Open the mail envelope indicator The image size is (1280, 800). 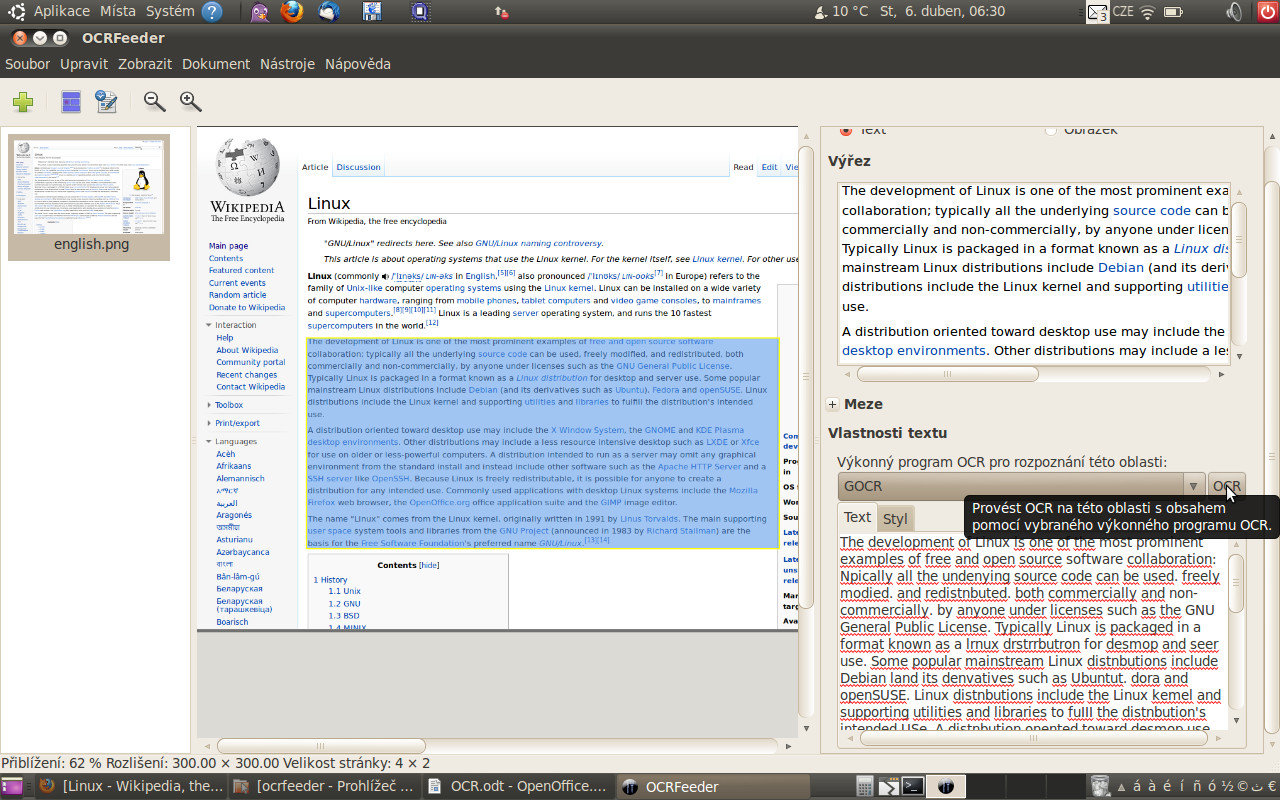[x=1097, y=12]
